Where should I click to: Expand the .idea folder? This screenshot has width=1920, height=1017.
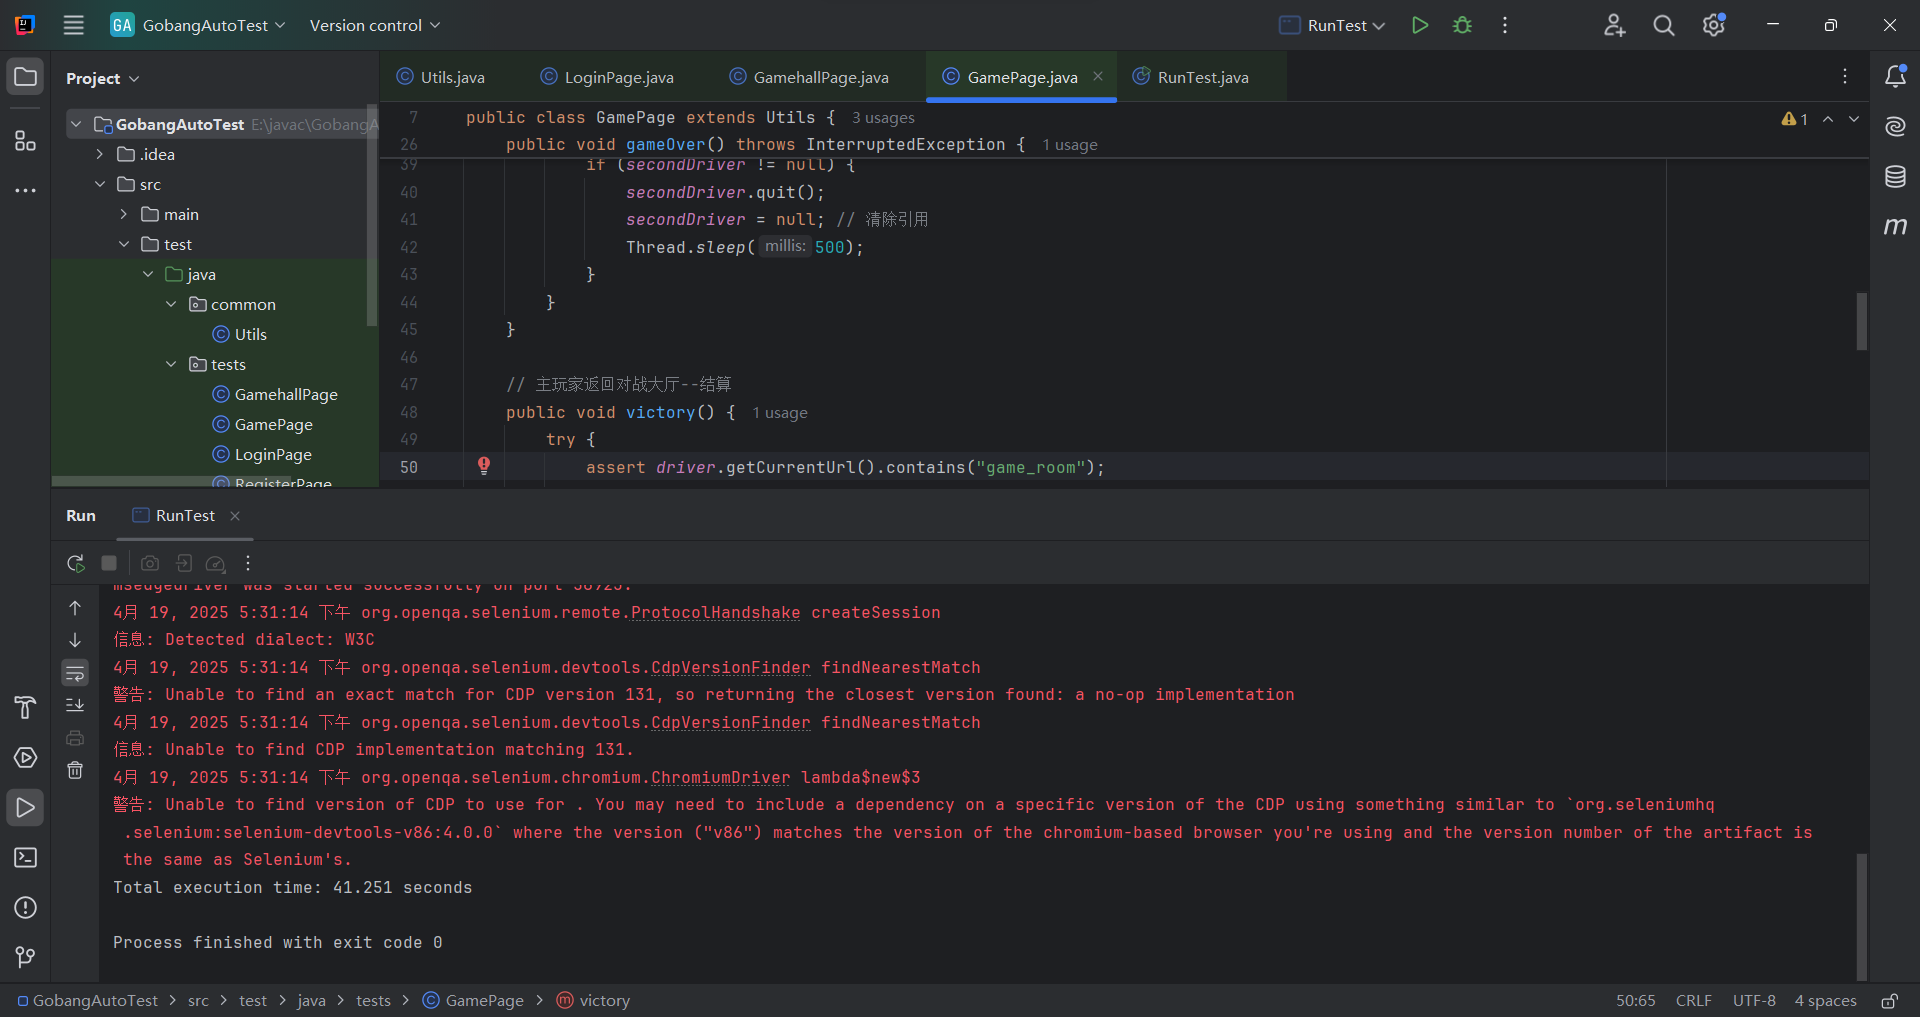tap(100, 154)
